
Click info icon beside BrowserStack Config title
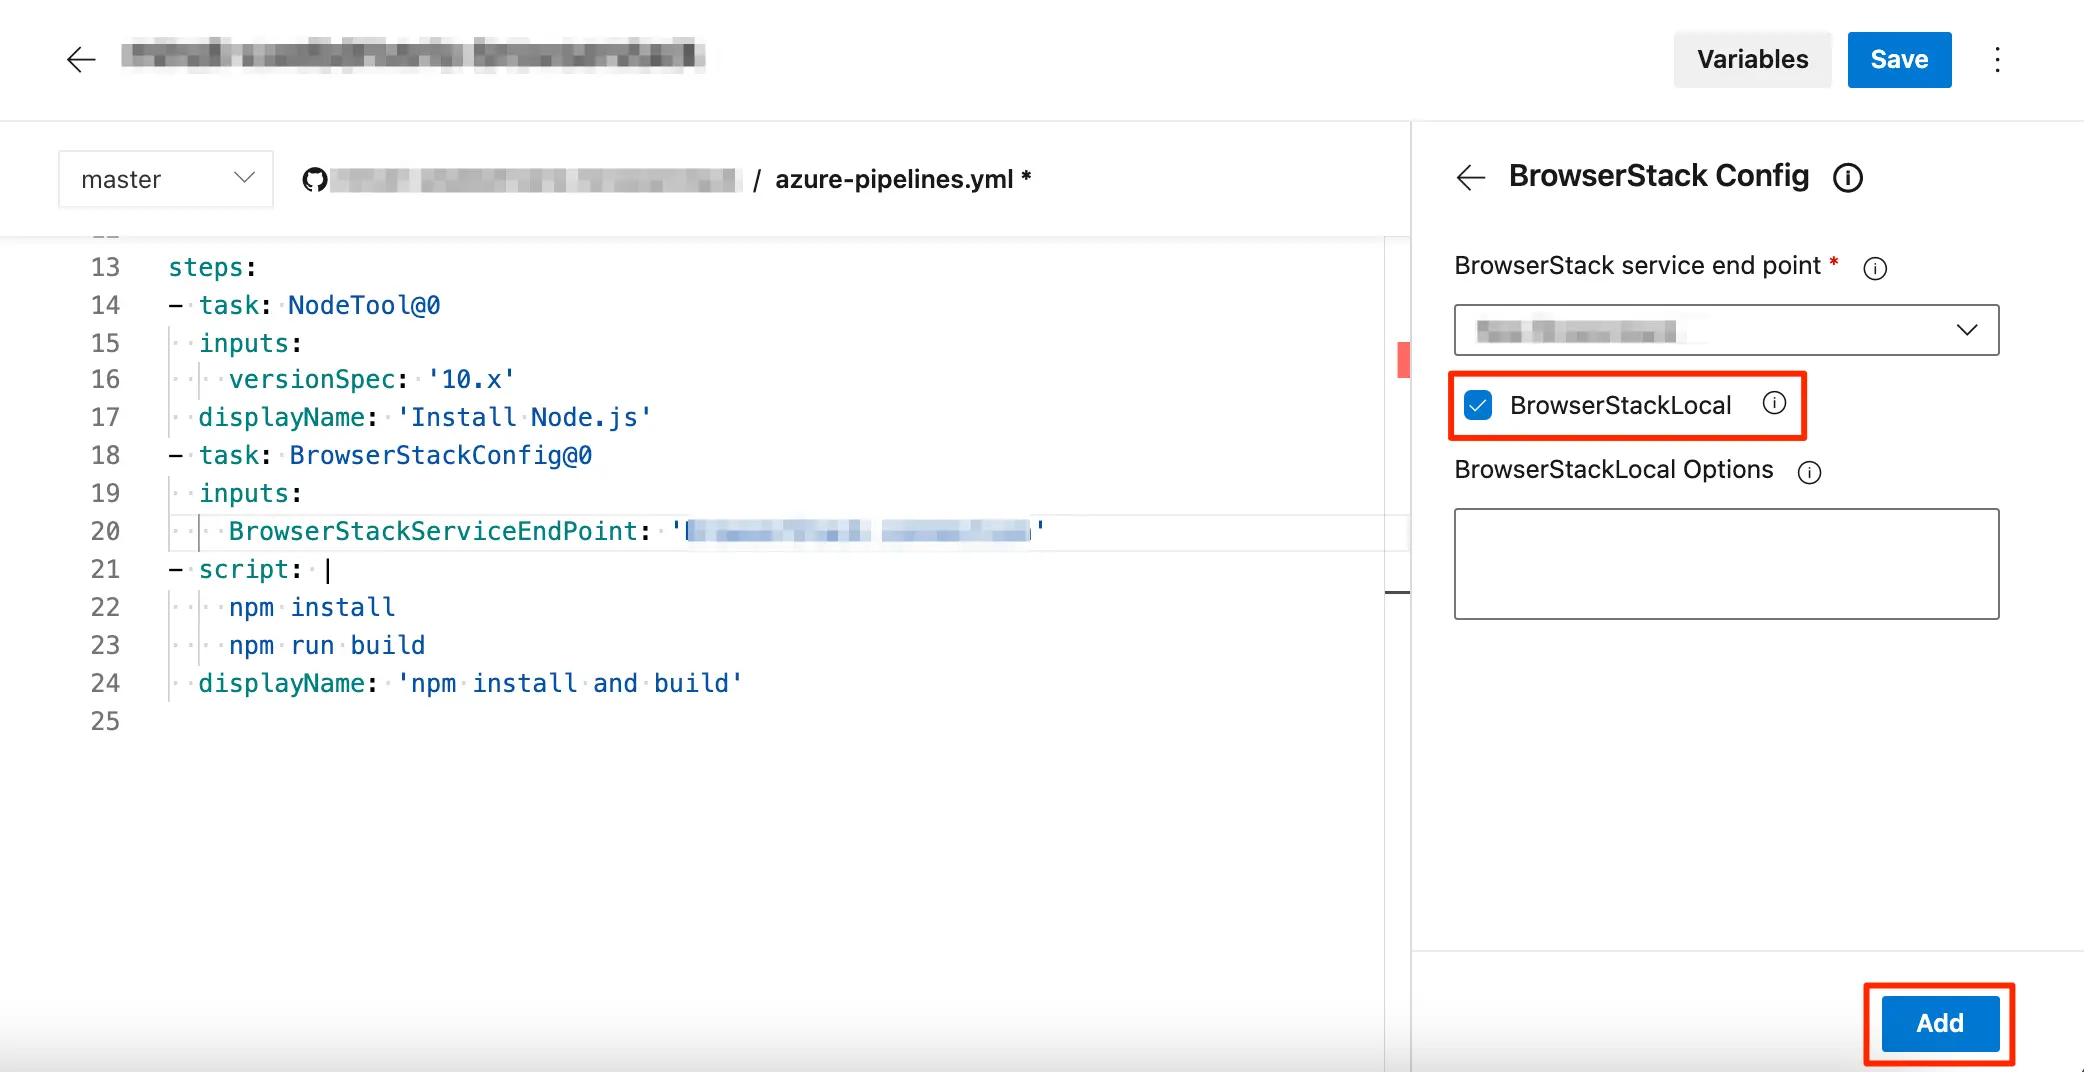(1847, 178)
